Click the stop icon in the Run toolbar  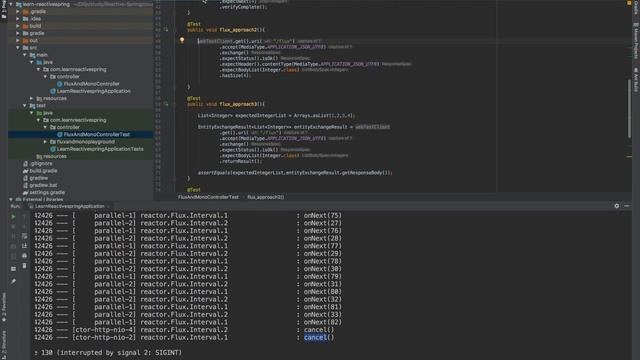click(x=13, y=227)
